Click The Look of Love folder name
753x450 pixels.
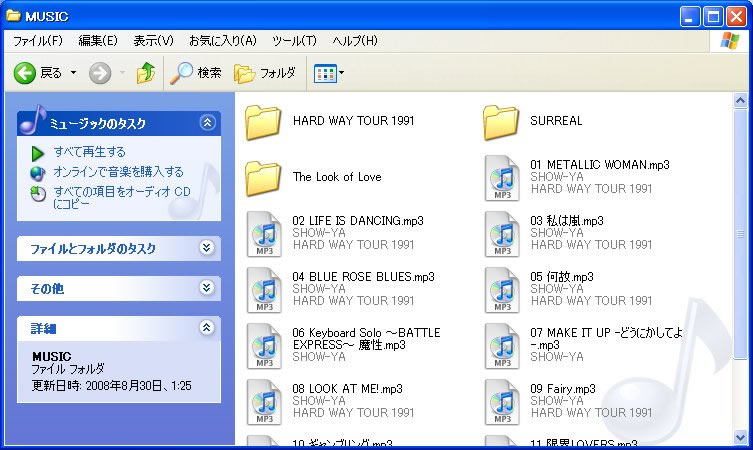pyautogui.click(x=337, y=177)
